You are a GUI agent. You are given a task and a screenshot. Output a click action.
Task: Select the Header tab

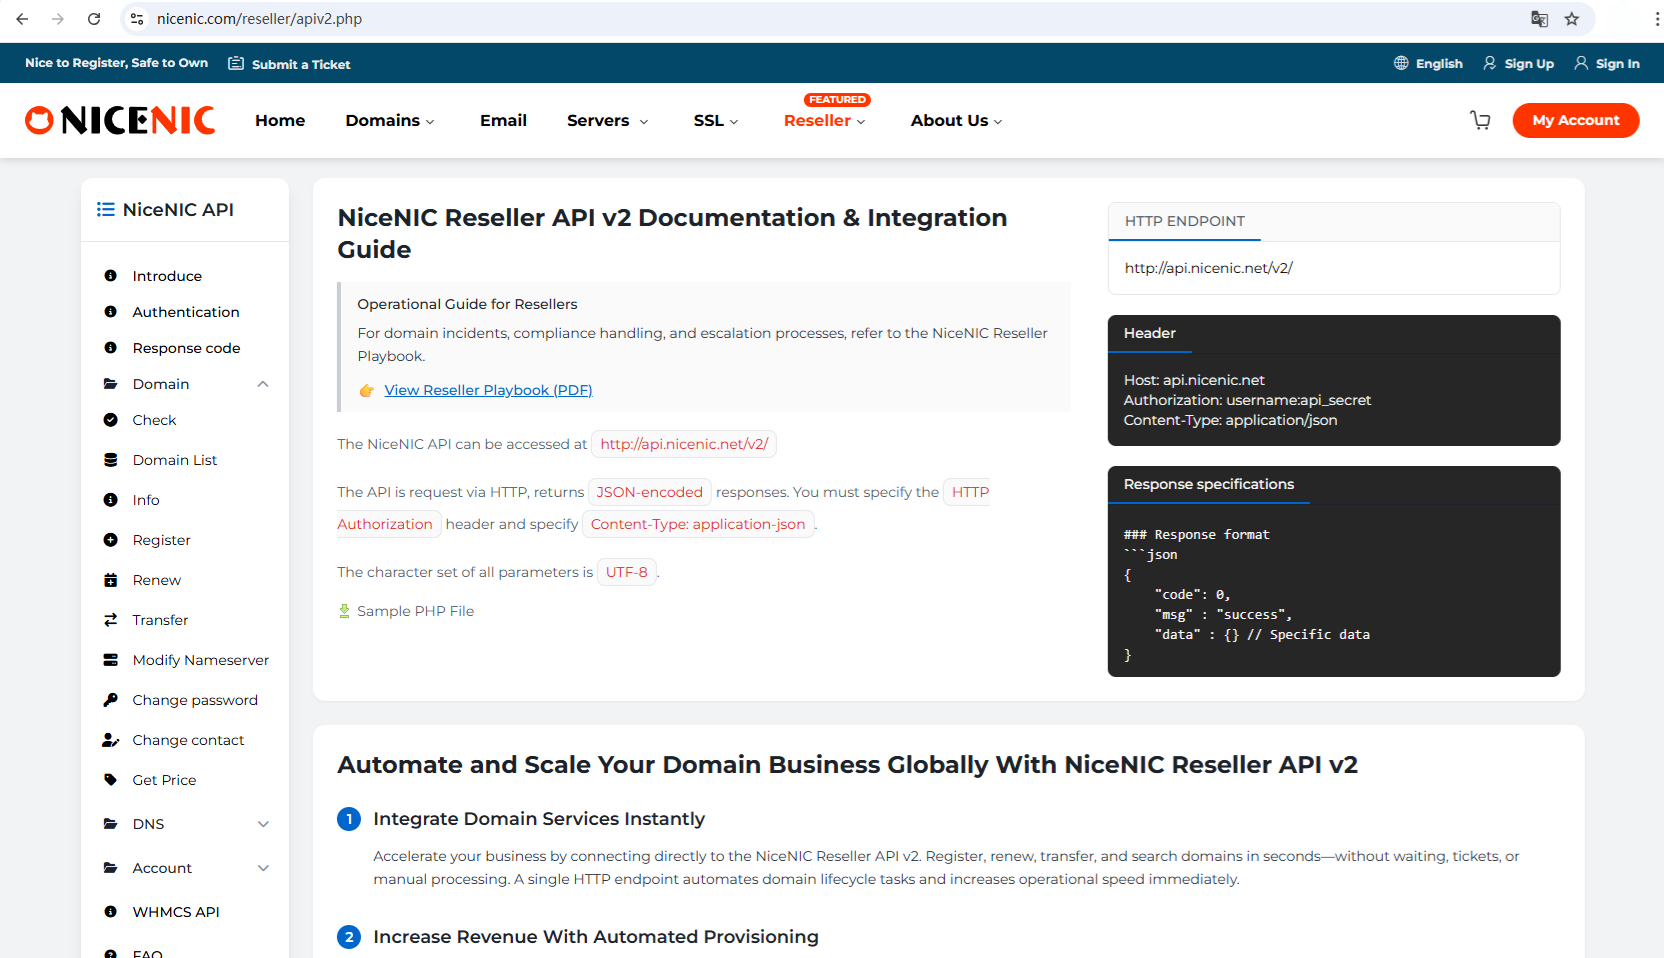(1149, 333)
